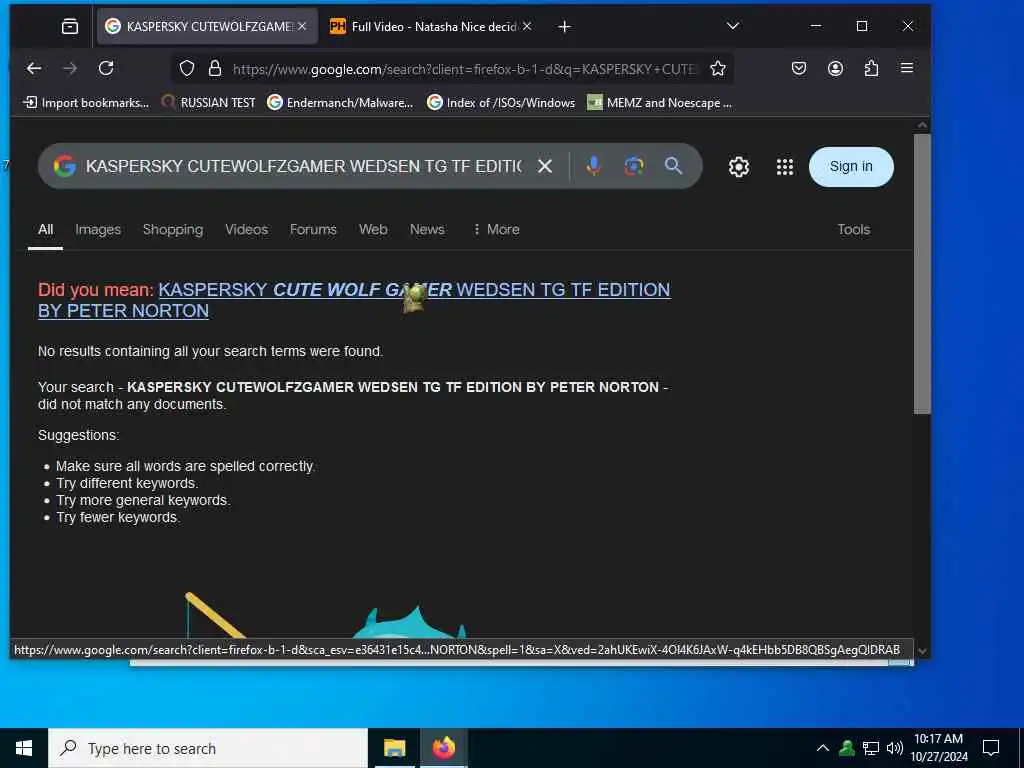Open the Firefox account icon

[835, 68]
